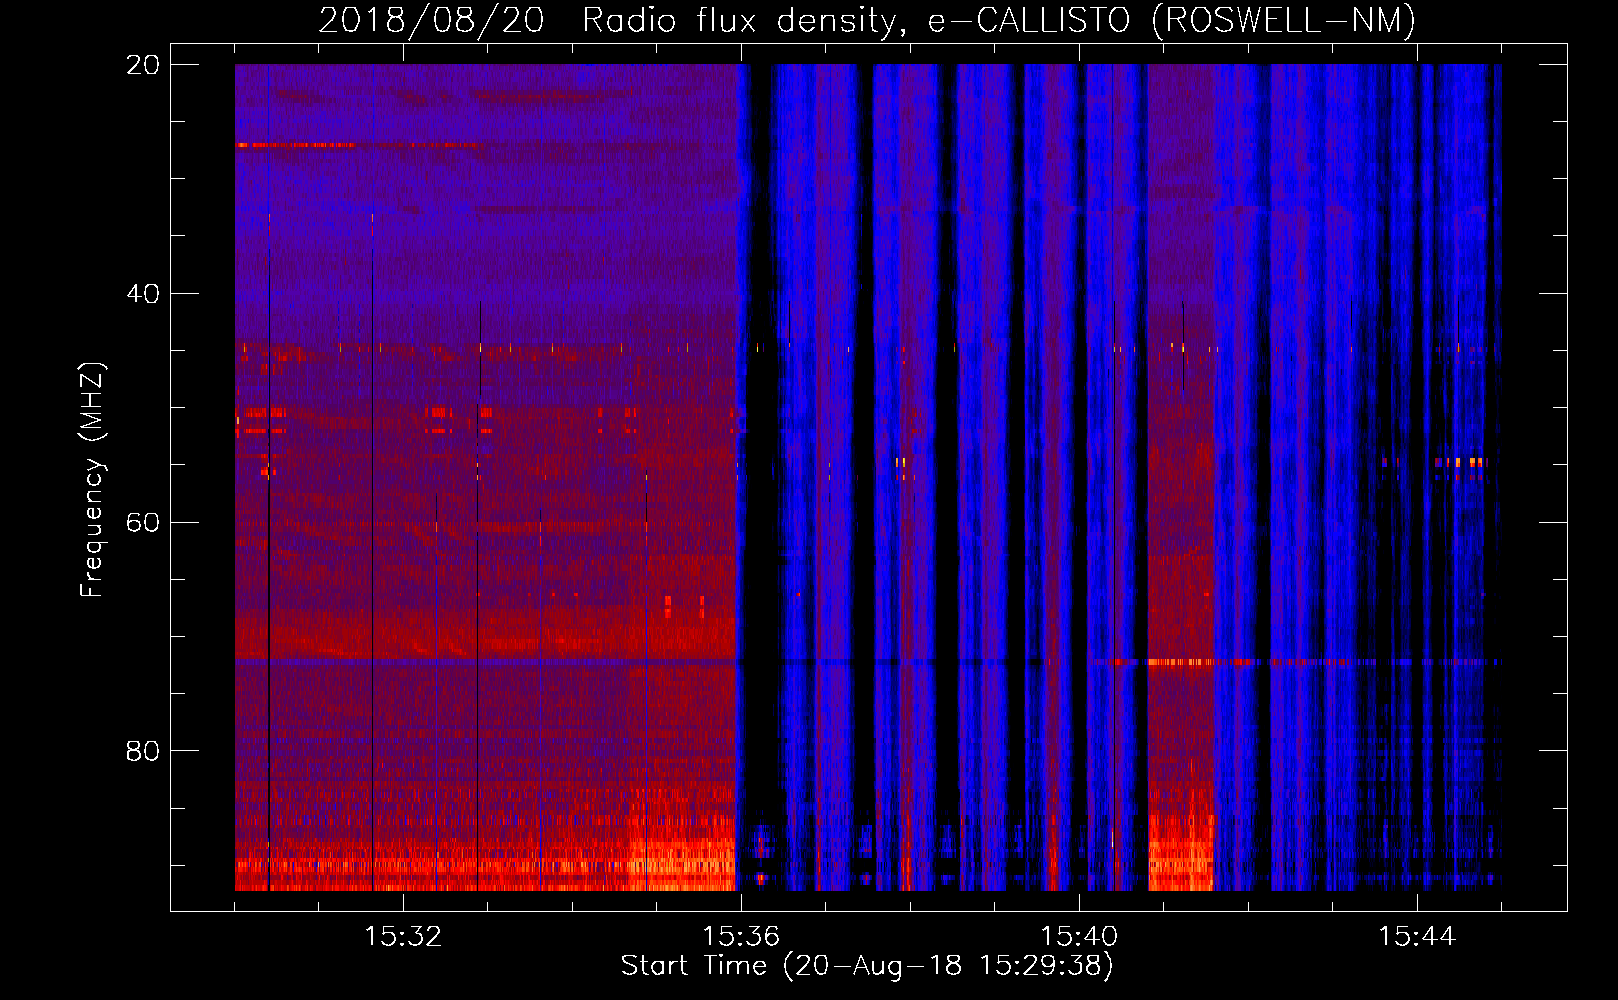Click the time tick label '15:40'
1618x1000 pixels.
pos(1079,937)
